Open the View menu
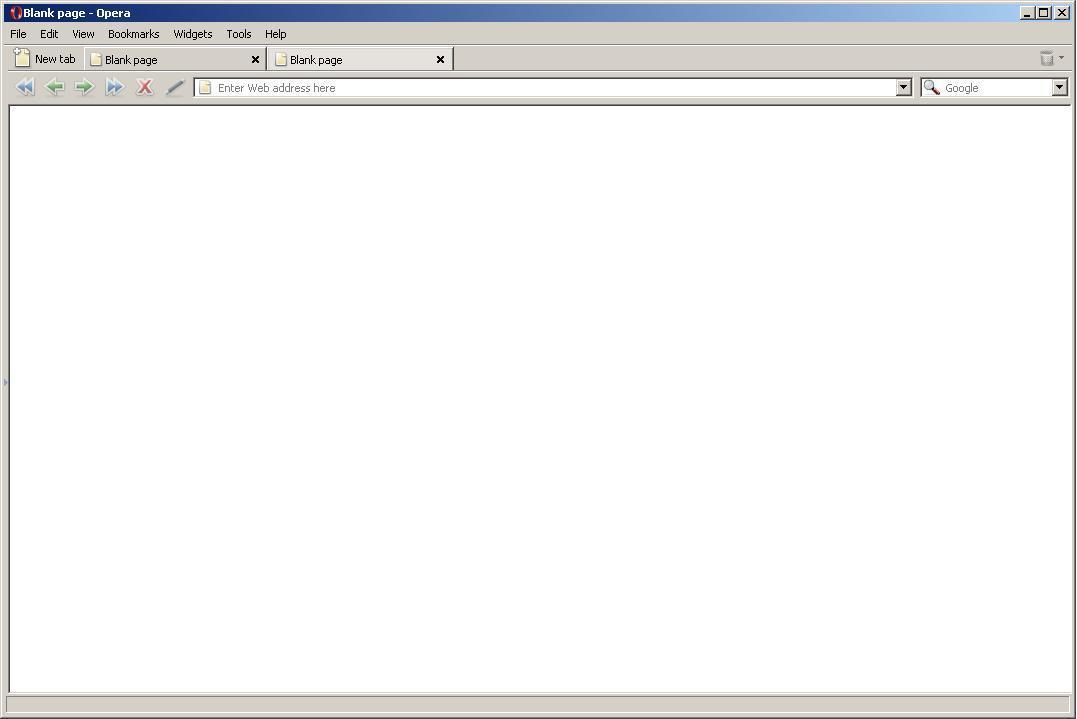 [83, 34]
